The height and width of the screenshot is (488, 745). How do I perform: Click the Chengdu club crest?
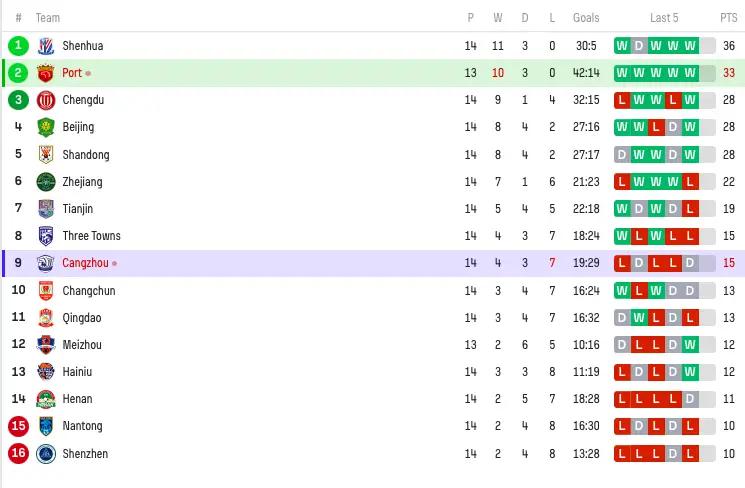point(46,100)
